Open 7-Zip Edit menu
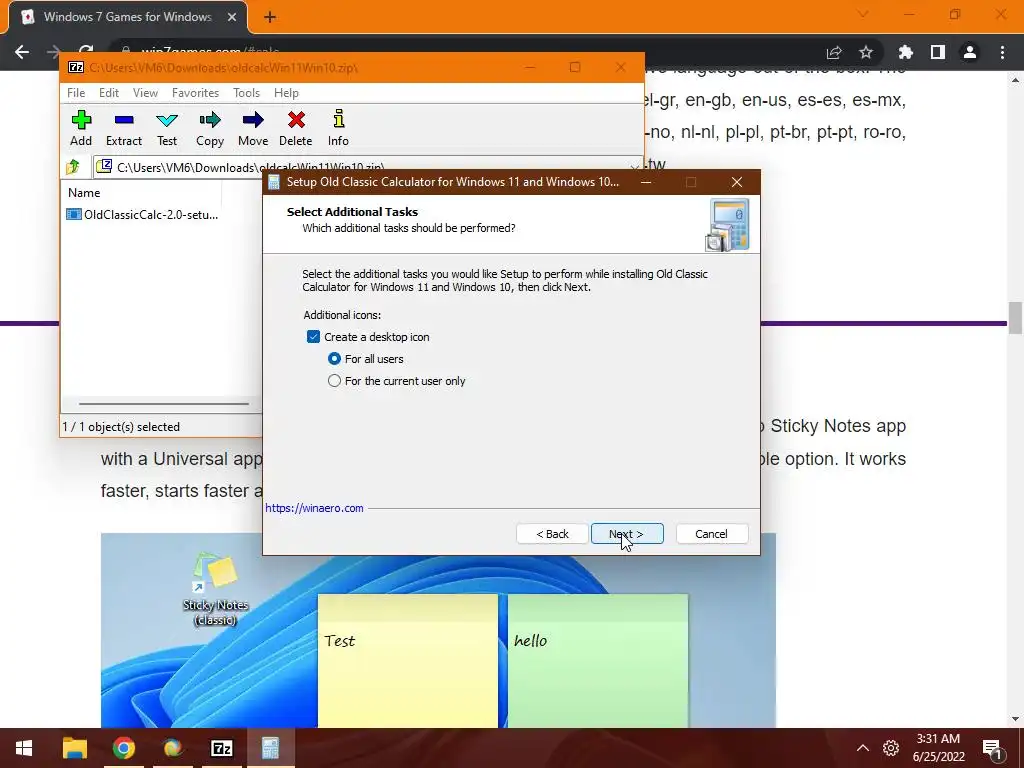 coord(108,93)
